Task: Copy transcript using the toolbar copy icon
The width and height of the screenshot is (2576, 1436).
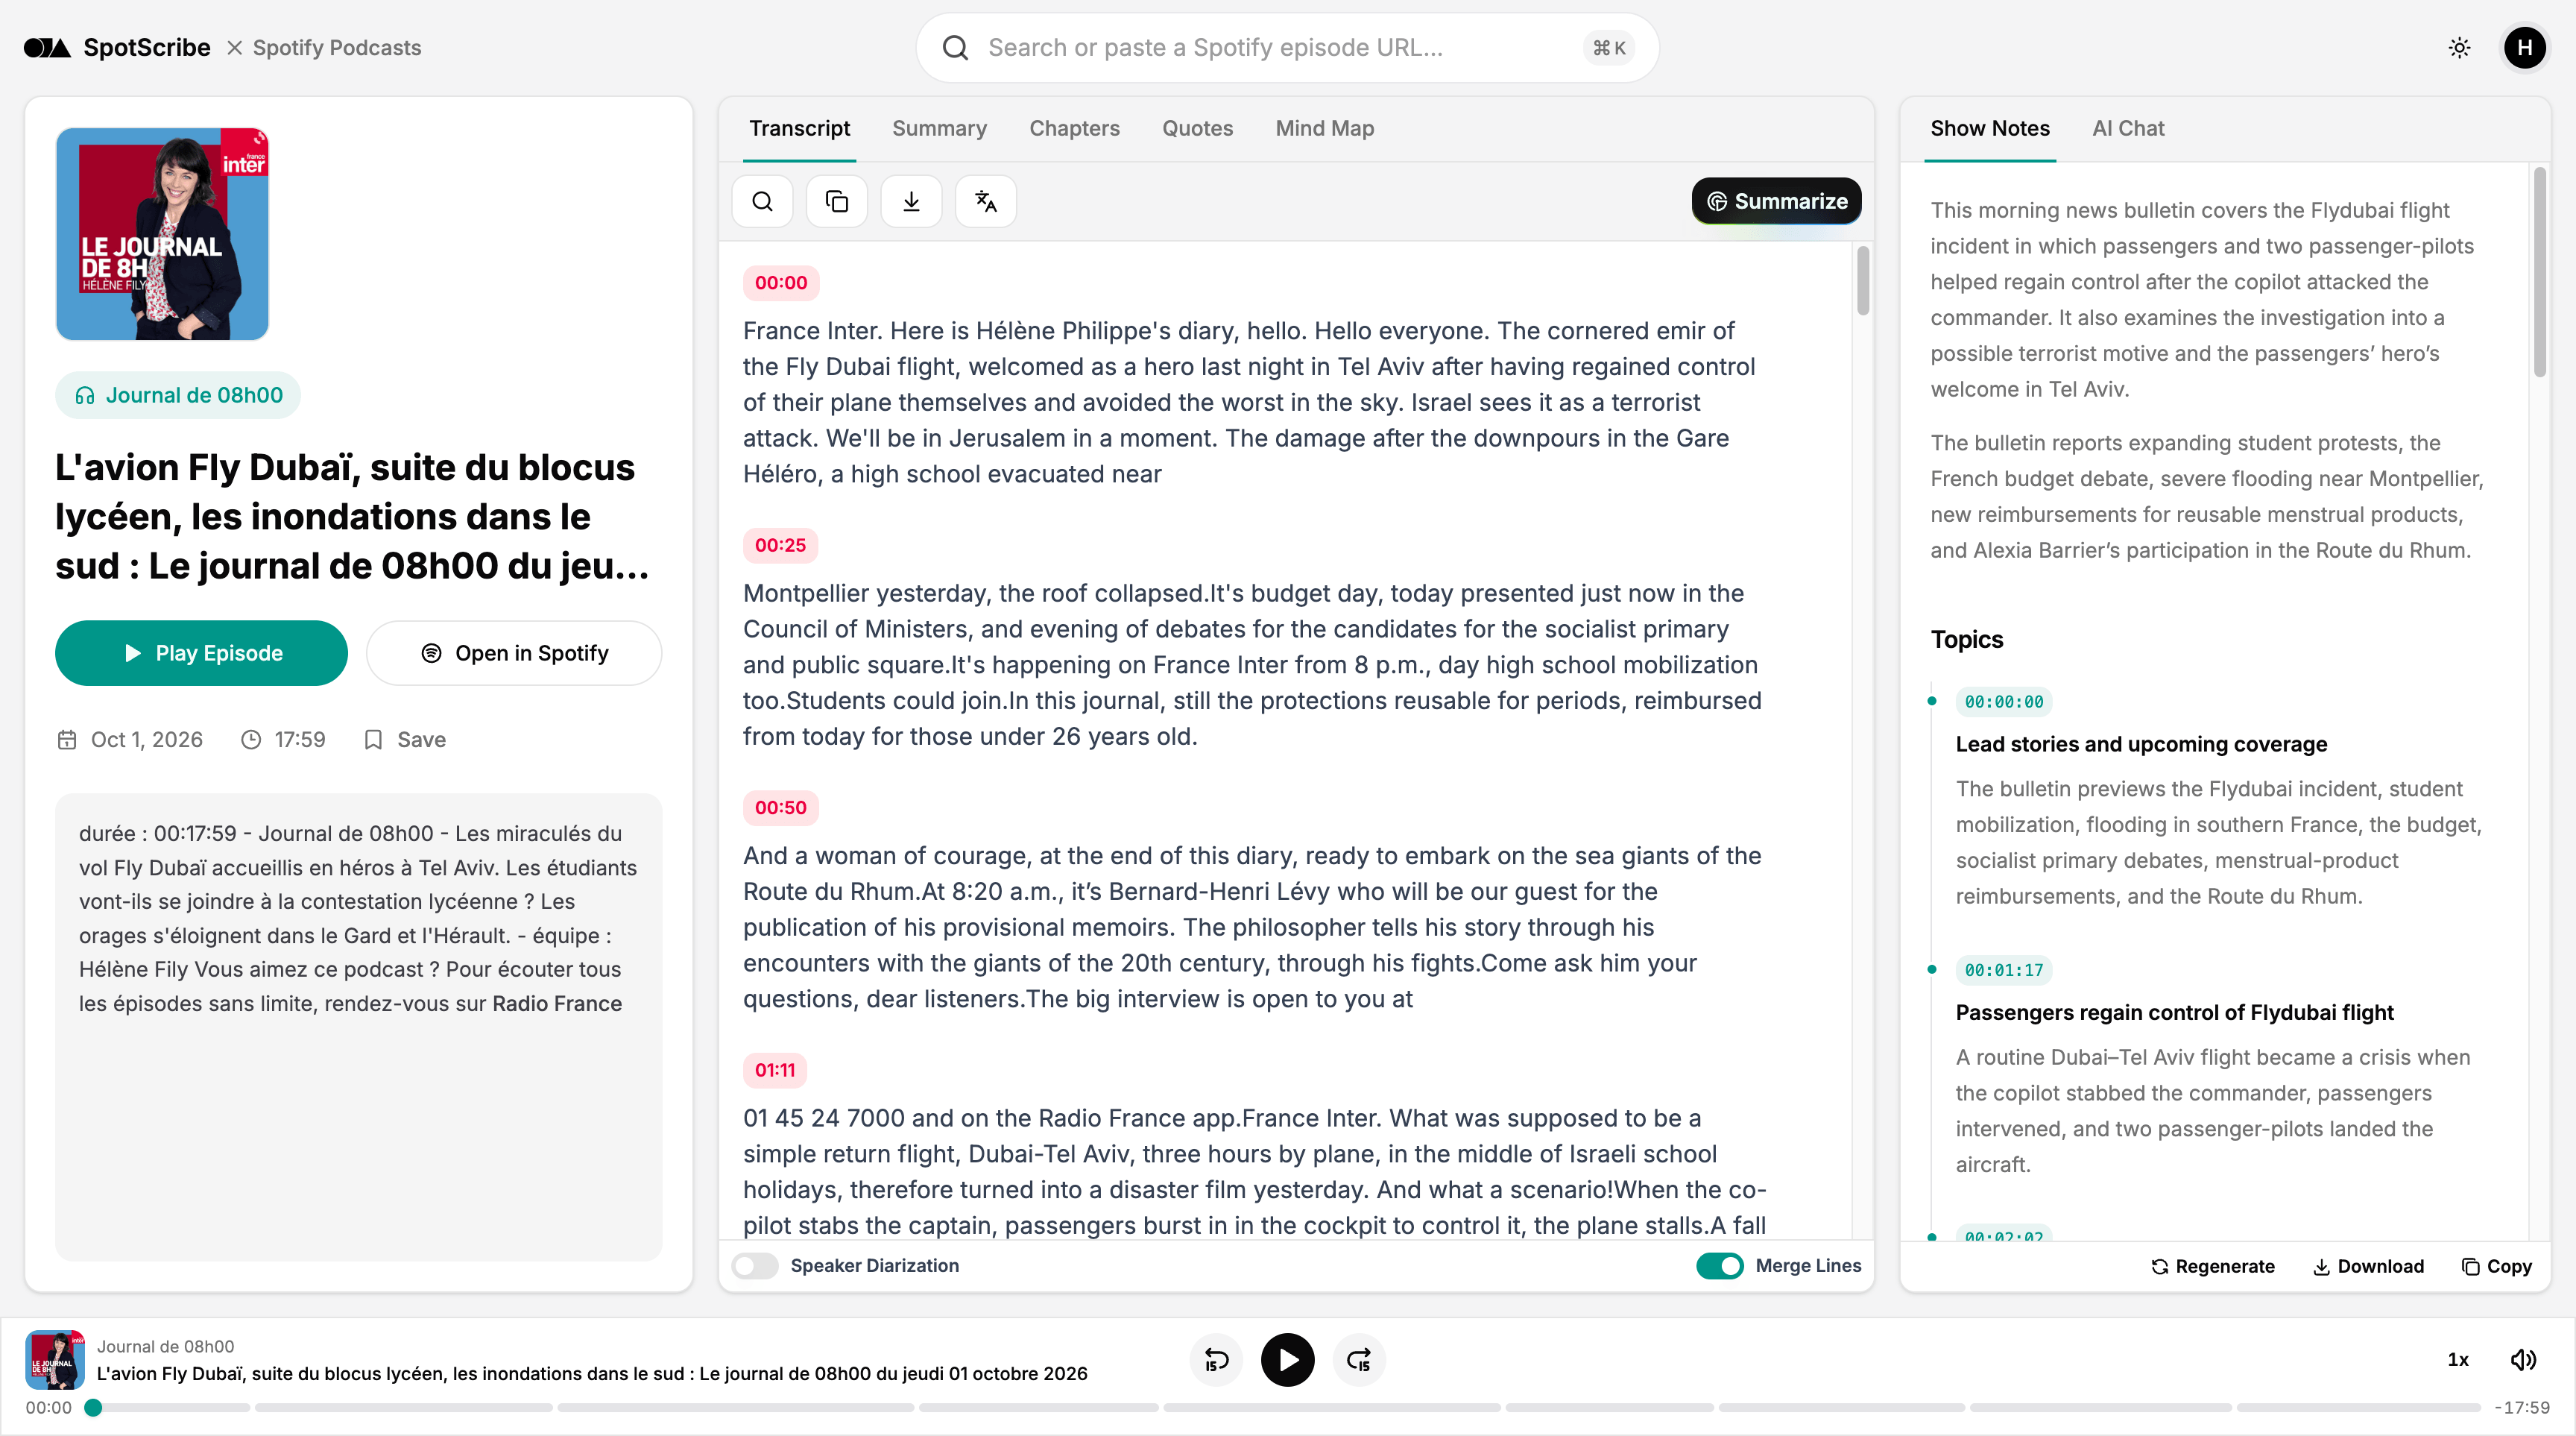Action: 837,201
